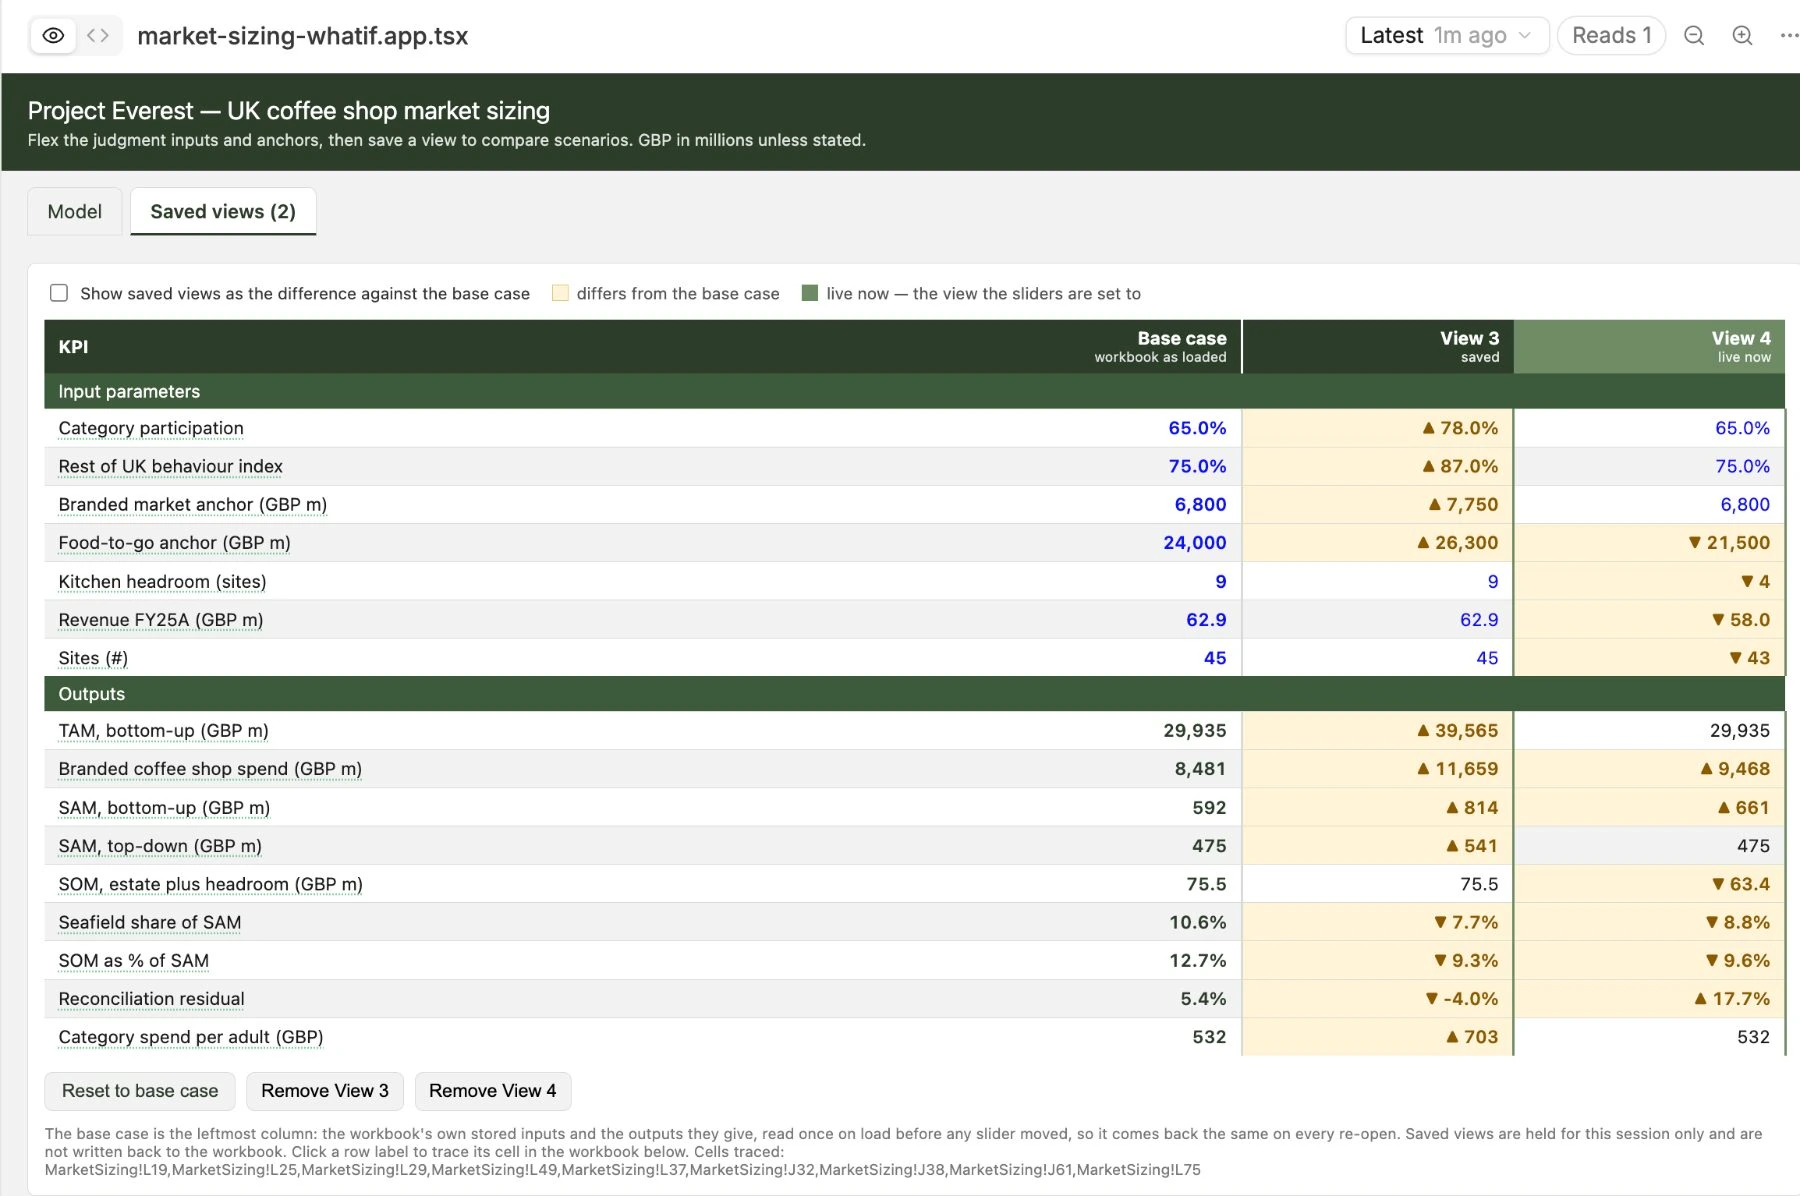Click Remove View 4 button
This screenshot has width=1800, height=1196.
493,1091
